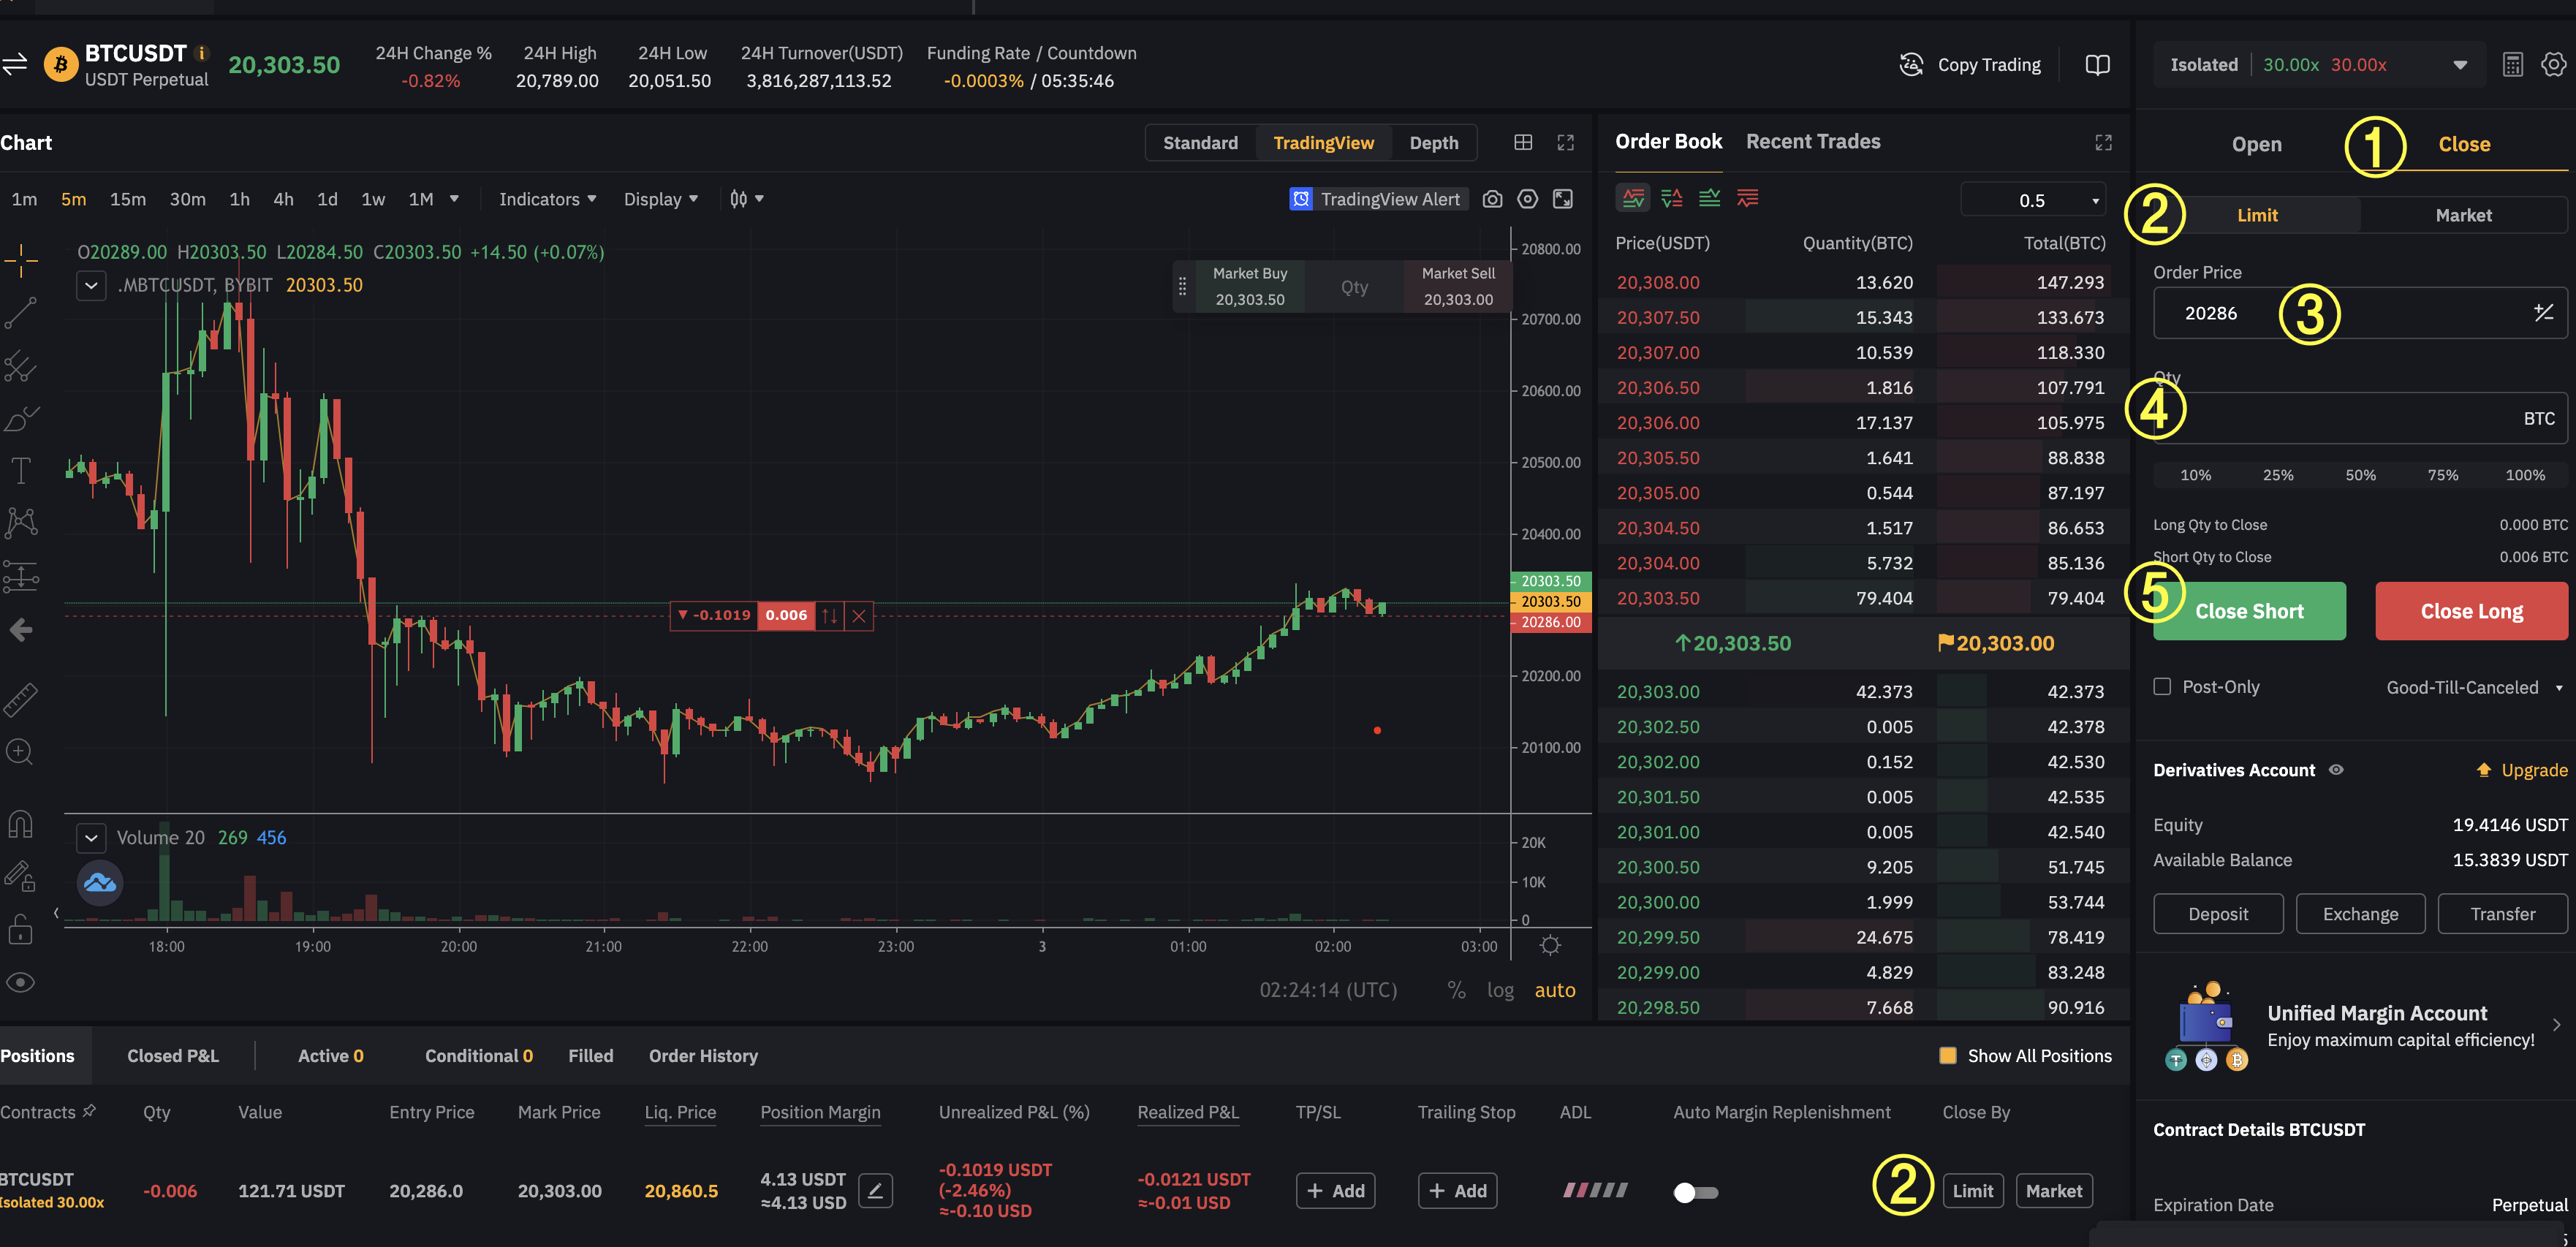Click the chart screenshot camera icon
Screen dimensions: 2576x1247
[x=1492, y=199]
